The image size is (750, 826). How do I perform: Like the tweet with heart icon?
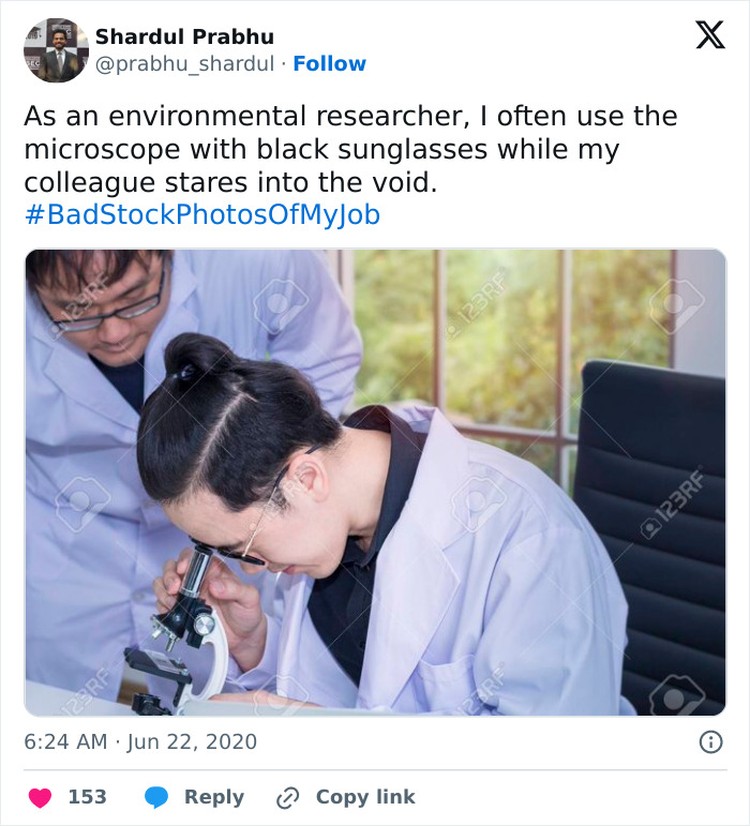pyautogui.click(x=40, y=798)
